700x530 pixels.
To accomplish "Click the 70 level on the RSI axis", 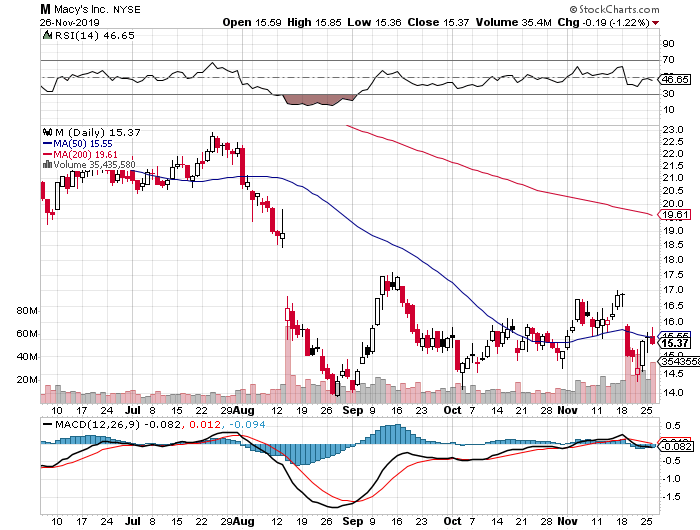I will [x=668, y=59].
